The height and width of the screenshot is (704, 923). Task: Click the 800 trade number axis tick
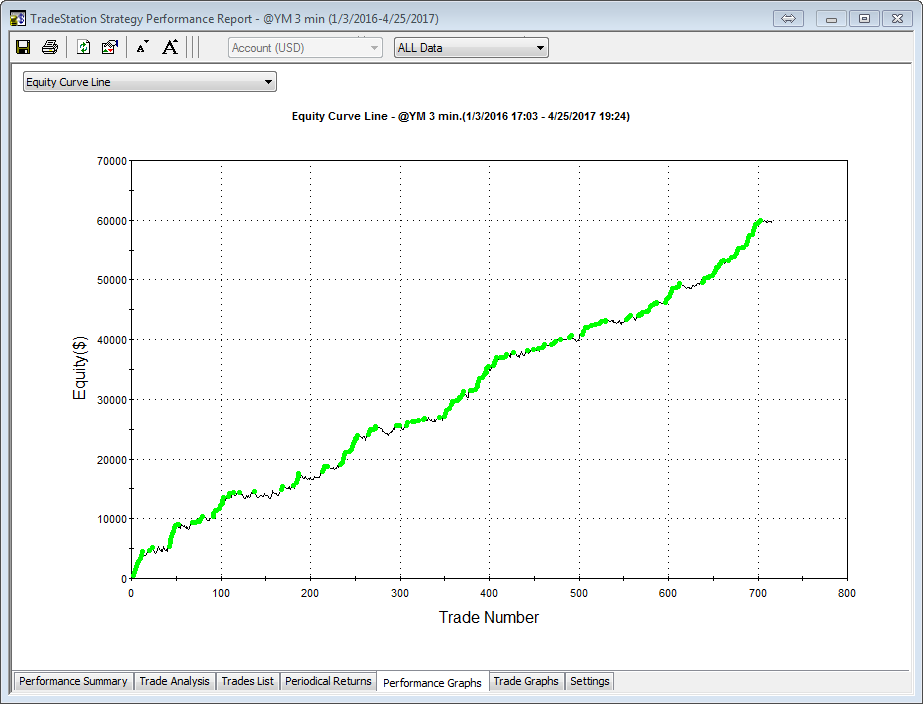[x=846, y=593]
